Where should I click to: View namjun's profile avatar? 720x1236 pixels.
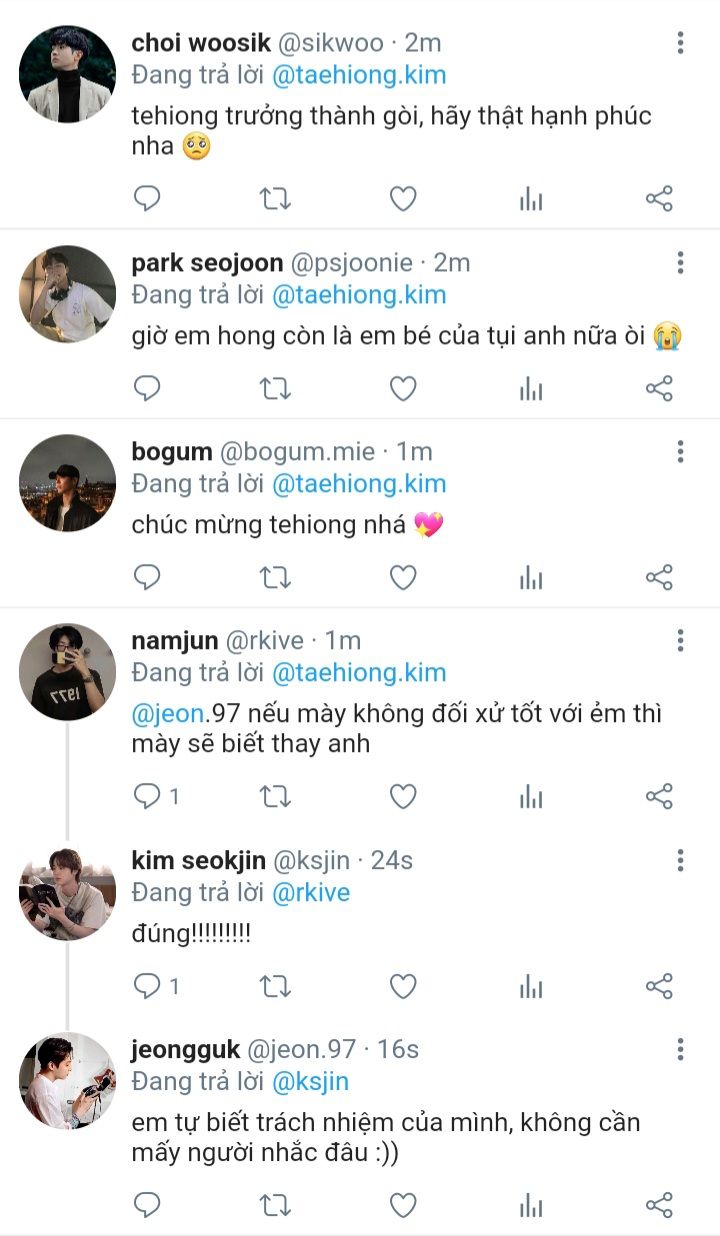[x=67, y=672]
